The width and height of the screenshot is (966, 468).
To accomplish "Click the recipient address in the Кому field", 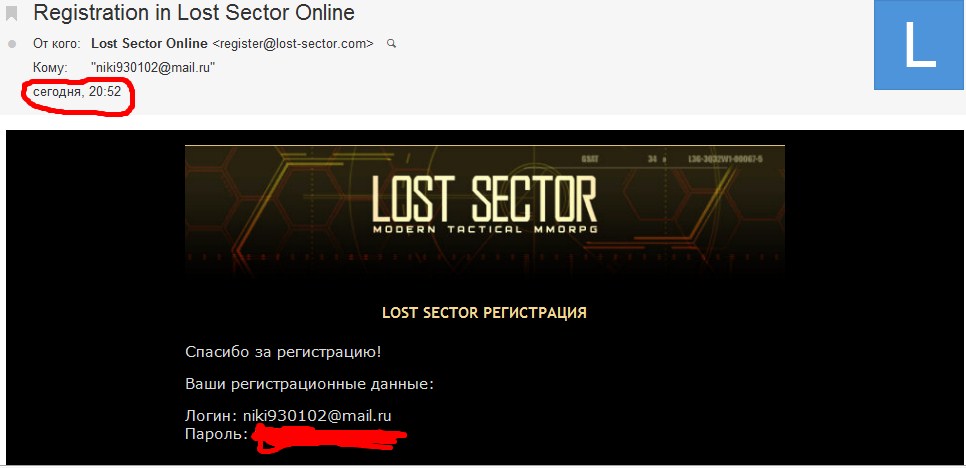I will click(153, 68).
